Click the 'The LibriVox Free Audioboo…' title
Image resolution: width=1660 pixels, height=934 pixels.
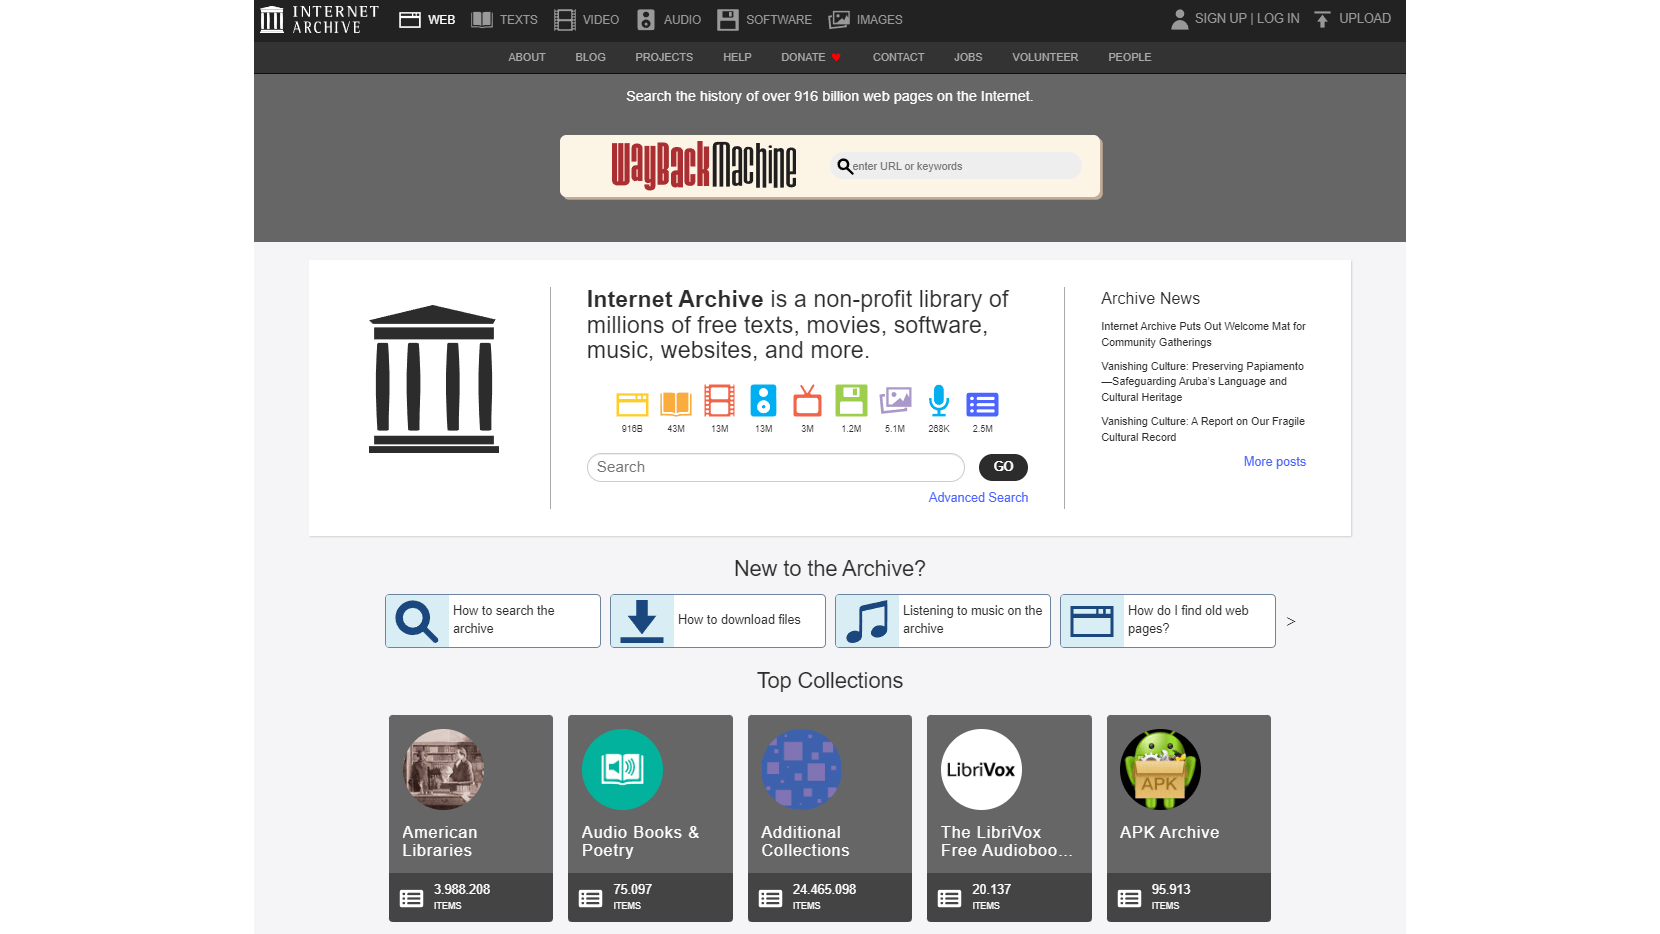click(x=1006, y=841)
